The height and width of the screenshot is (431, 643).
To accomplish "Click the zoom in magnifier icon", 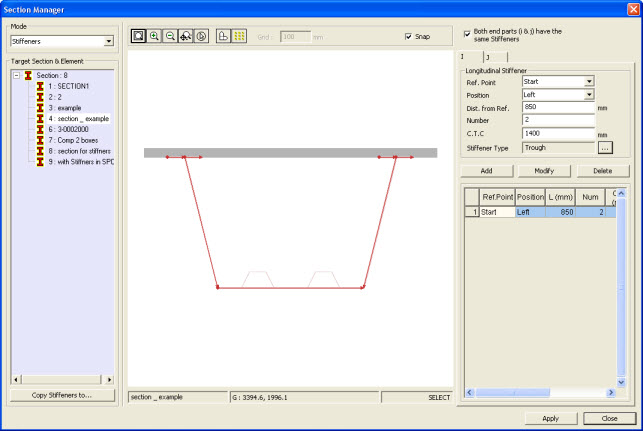I will coord(155,35).
